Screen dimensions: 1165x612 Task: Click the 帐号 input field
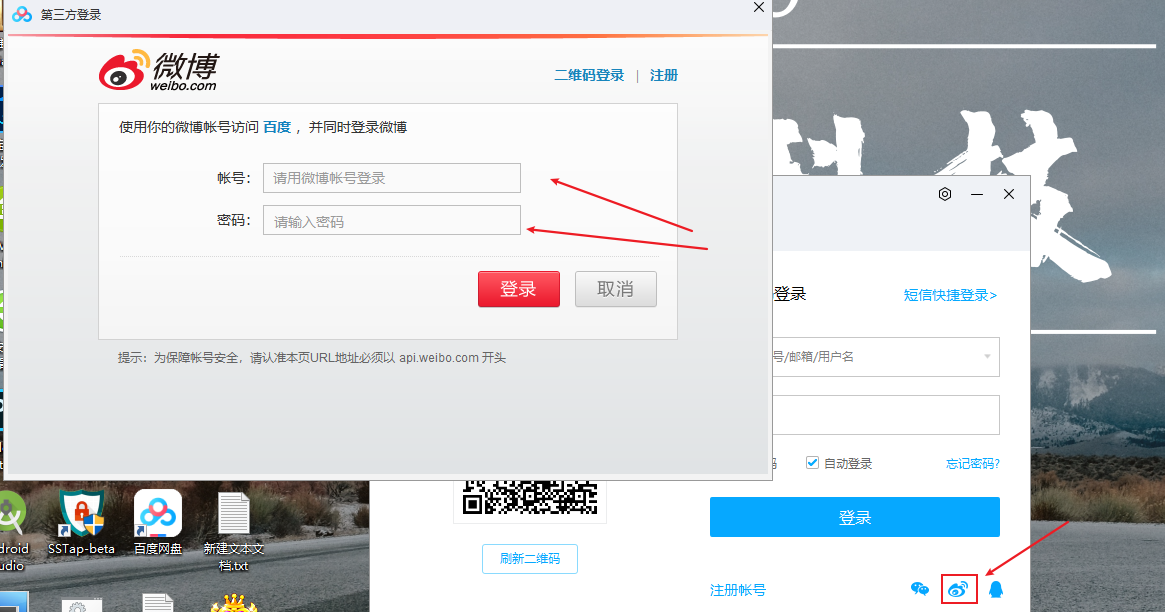pyautogui.click(x=391, y=178)
